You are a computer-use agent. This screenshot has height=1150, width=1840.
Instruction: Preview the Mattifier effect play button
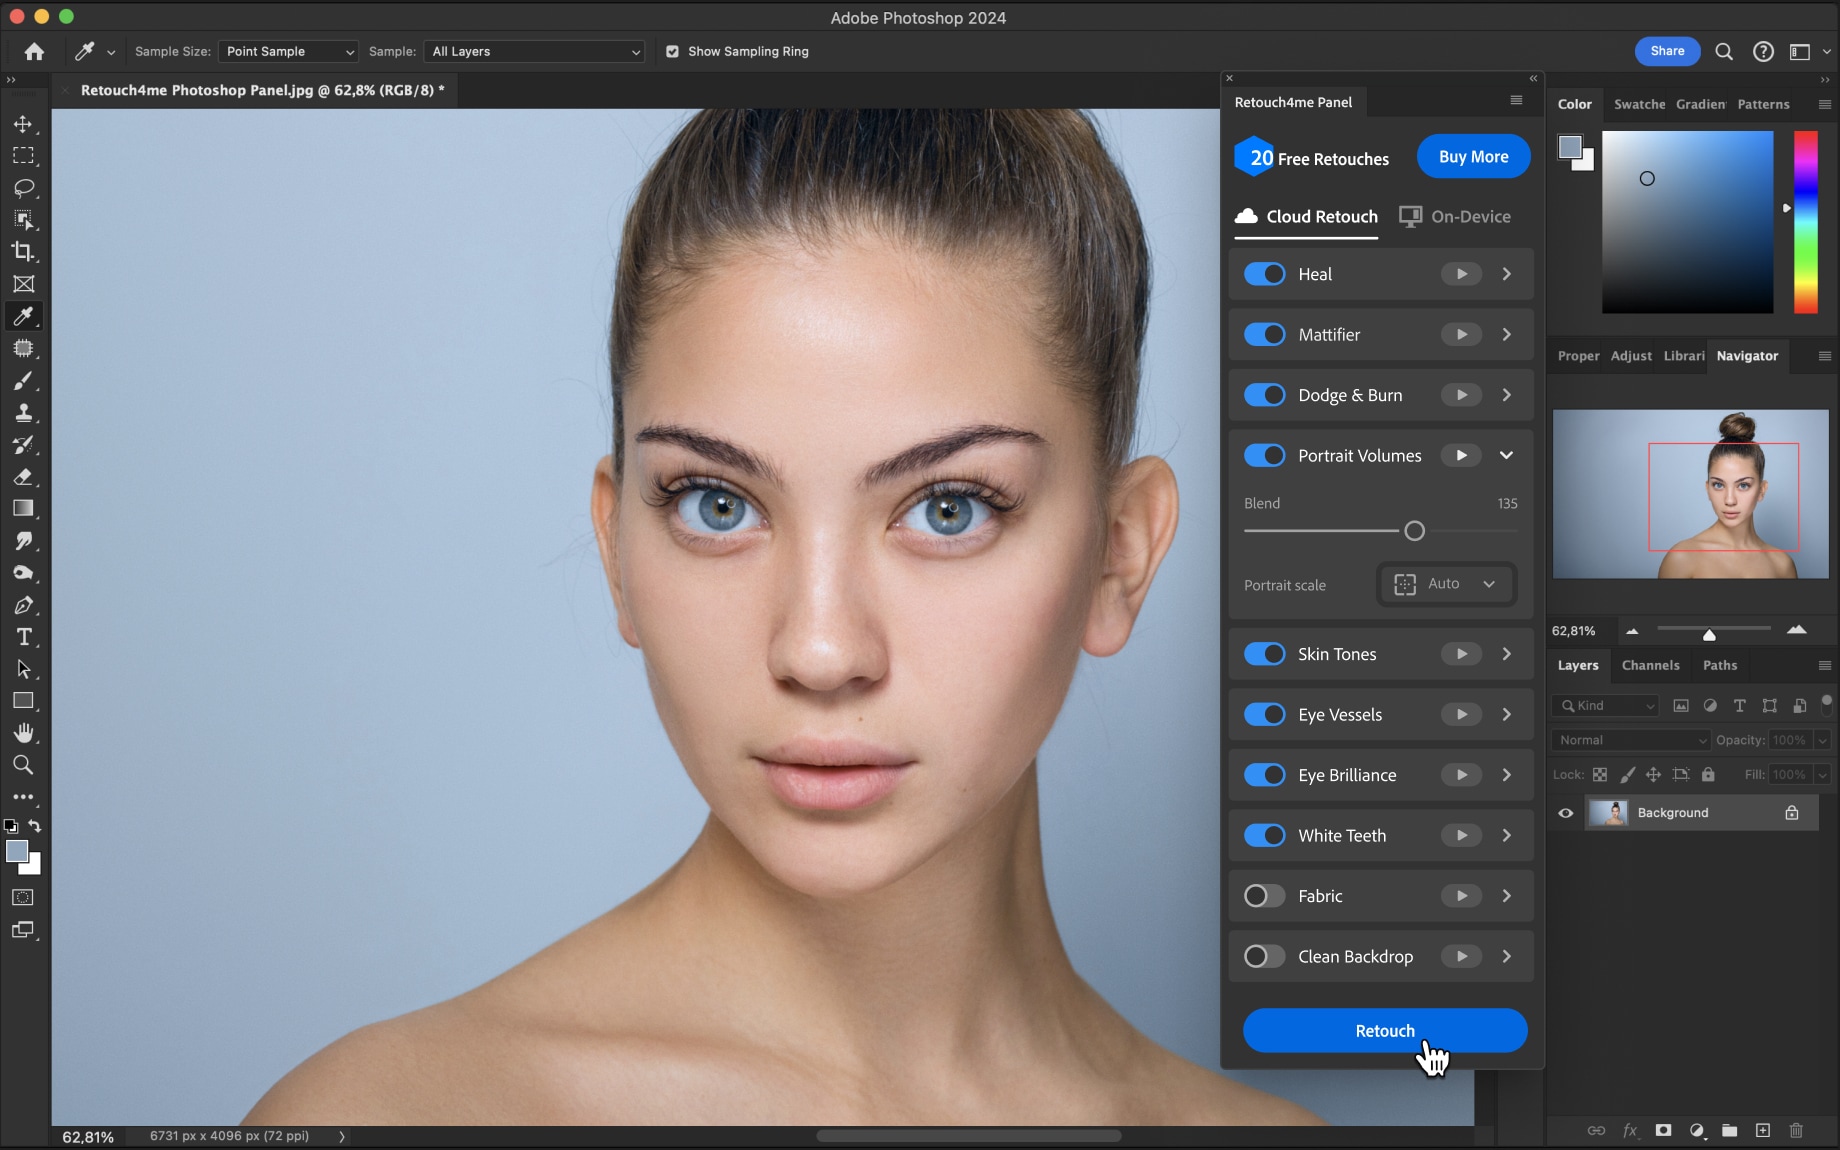click(1461, 334)
